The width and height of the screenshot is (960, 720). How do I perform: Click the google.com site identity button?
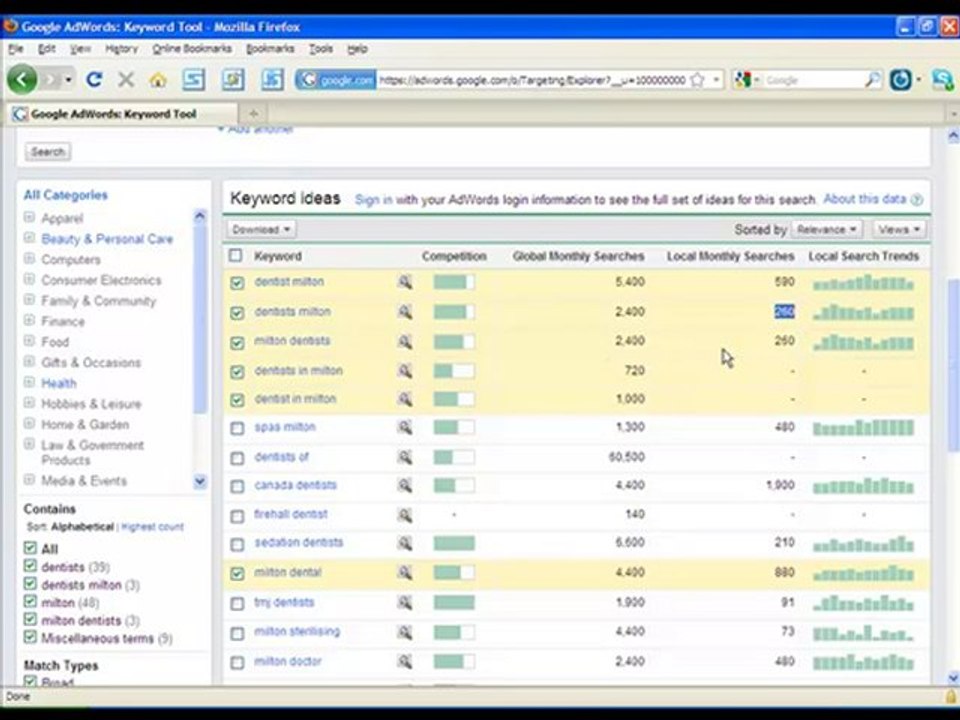point(336,80)
